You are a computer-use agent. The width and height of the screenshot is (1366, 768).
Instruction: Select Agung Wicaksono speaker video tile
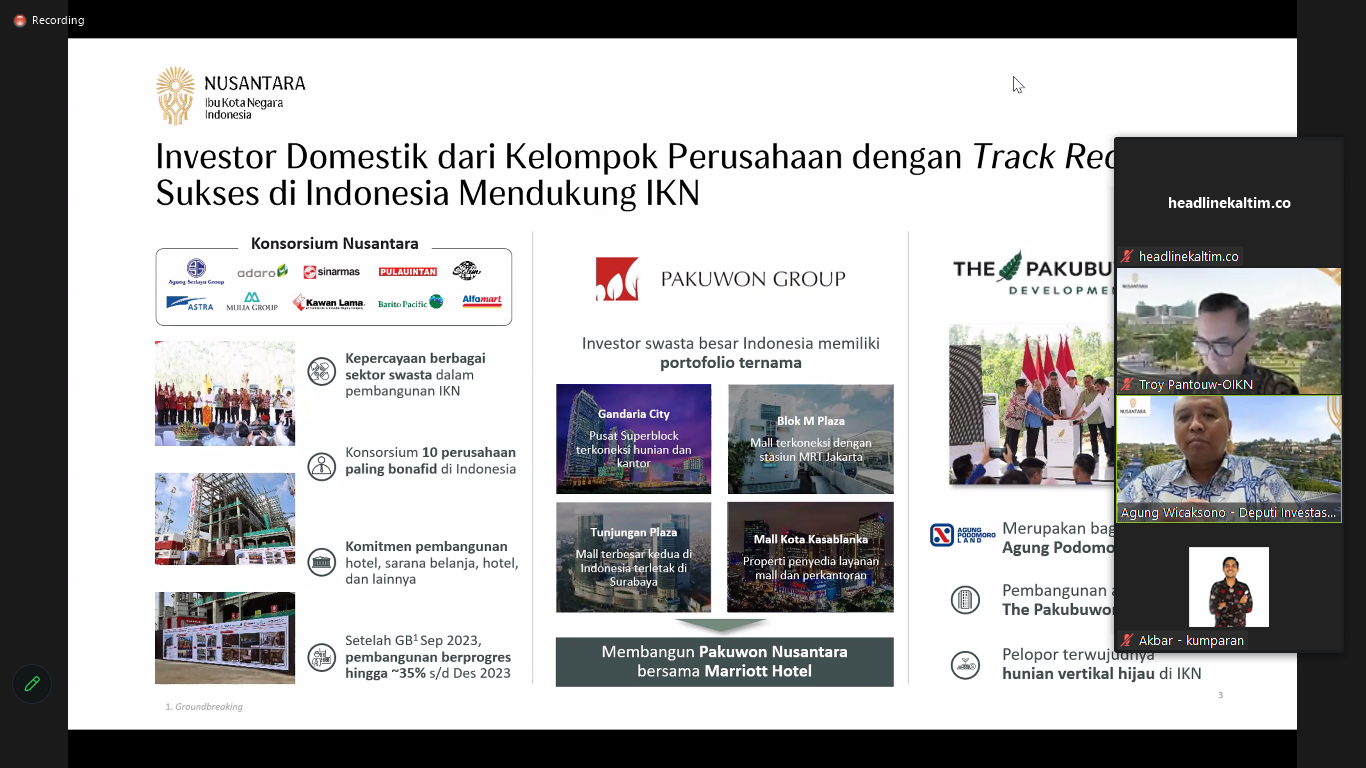1228,458
